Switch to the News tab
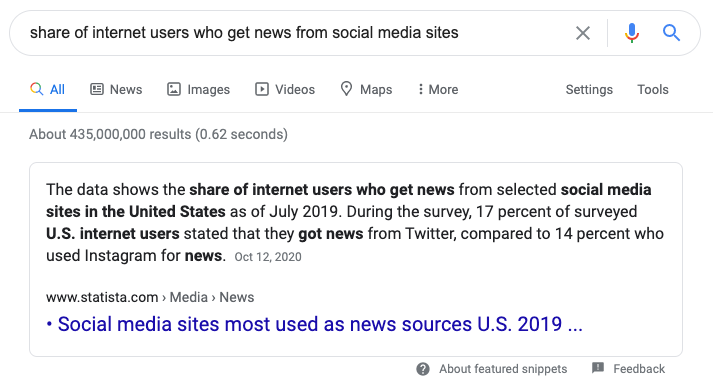This screenshot has width=713, height=386. pos(116,90)
